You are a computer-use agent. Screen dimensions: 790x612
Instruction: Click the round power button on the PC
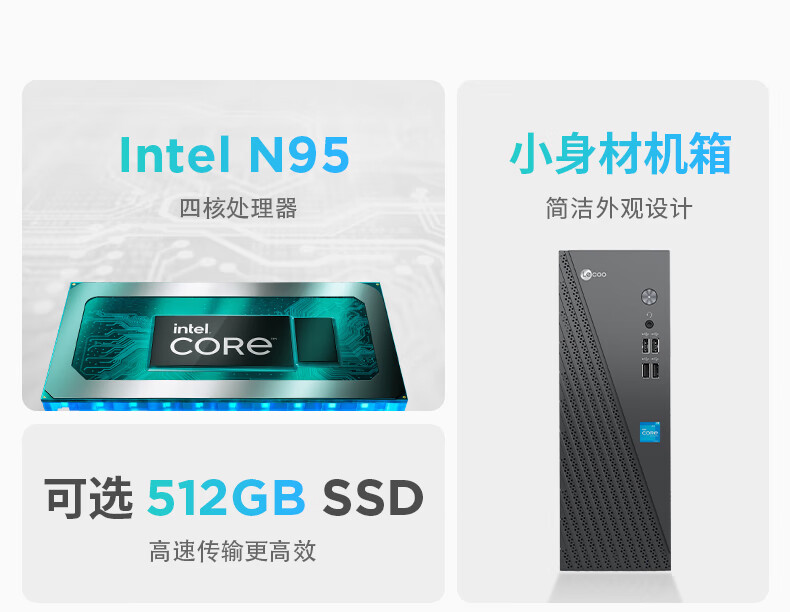[x=649, y=296]
